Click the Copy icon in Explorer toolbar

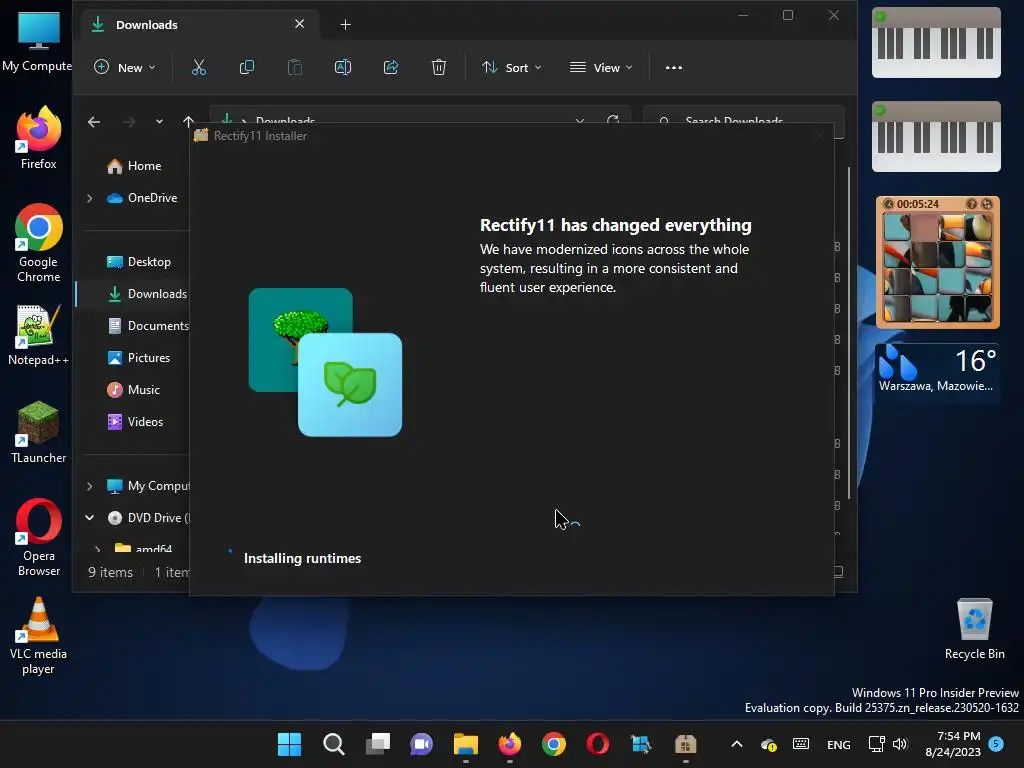[x=247, y=67]
